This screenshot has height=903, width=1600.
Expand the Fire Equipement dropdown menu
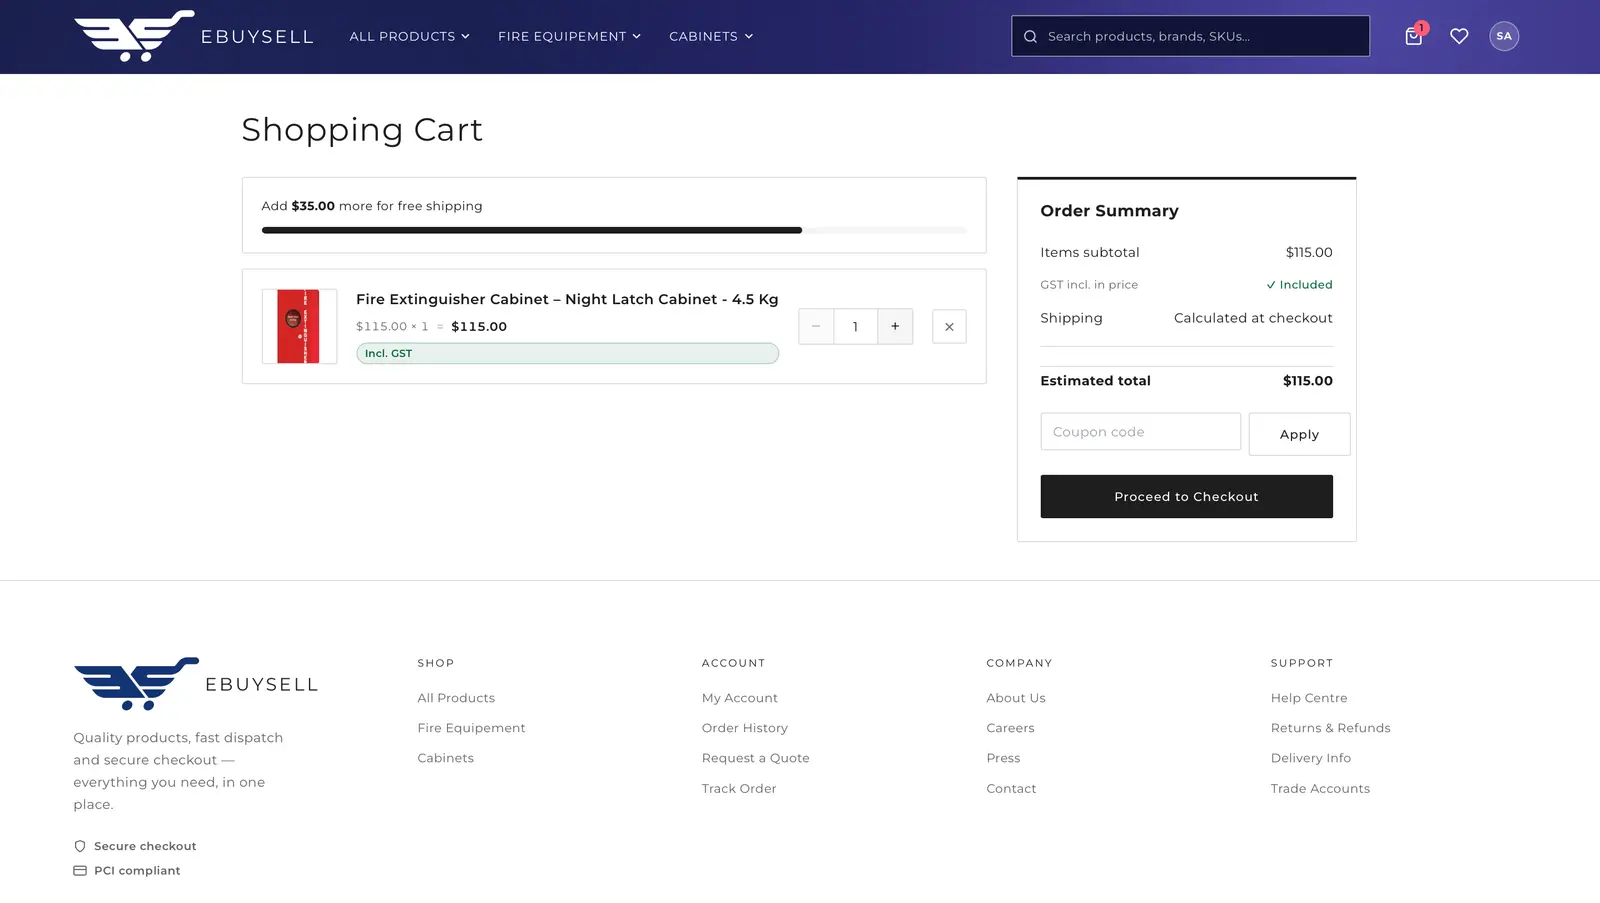coord(569,36)
